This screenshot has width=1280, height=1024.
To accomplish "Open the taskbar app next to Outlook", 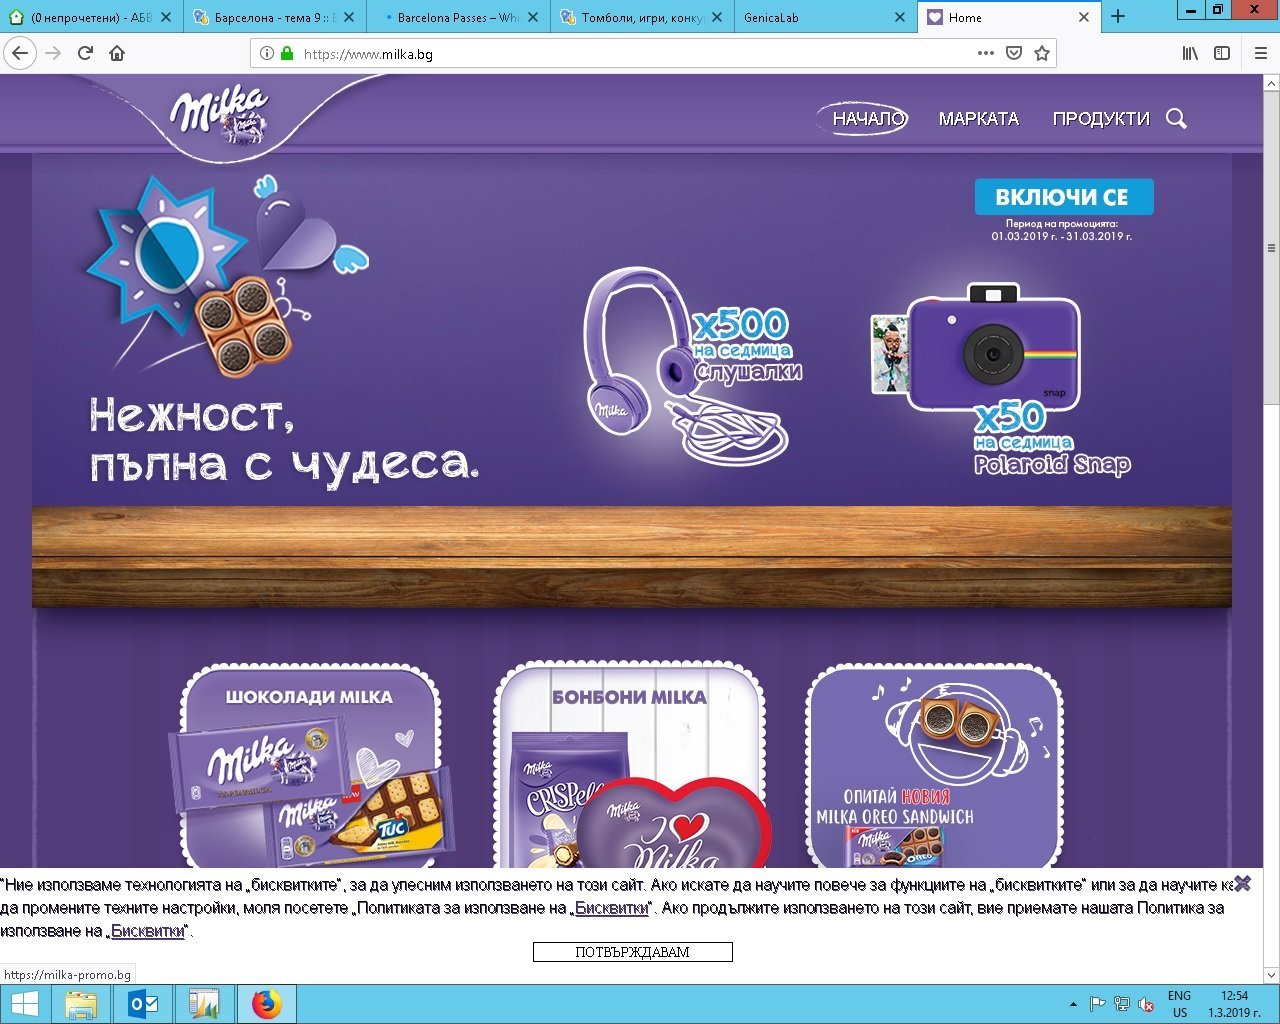I will pos(204,1004).
